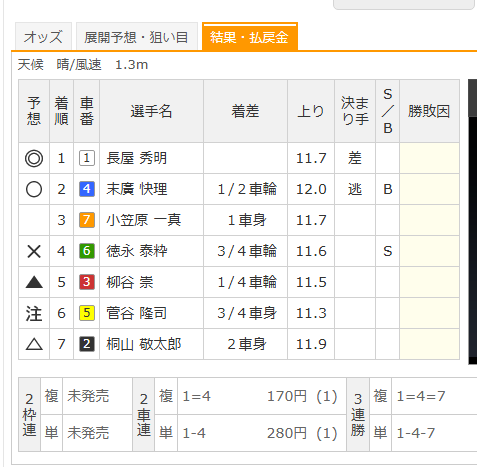Image resolution: width=477 pixels, height=467 pixels.
Task: Click yellow car number 5 badge
Action: pyautogui.click(x=87, y=313)
